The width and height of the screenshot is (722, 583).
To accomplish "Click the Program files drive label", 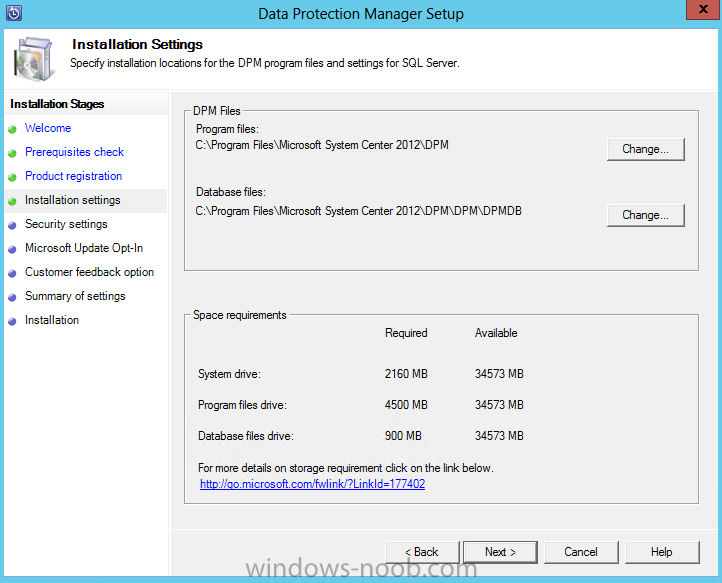I will (242, 405).
